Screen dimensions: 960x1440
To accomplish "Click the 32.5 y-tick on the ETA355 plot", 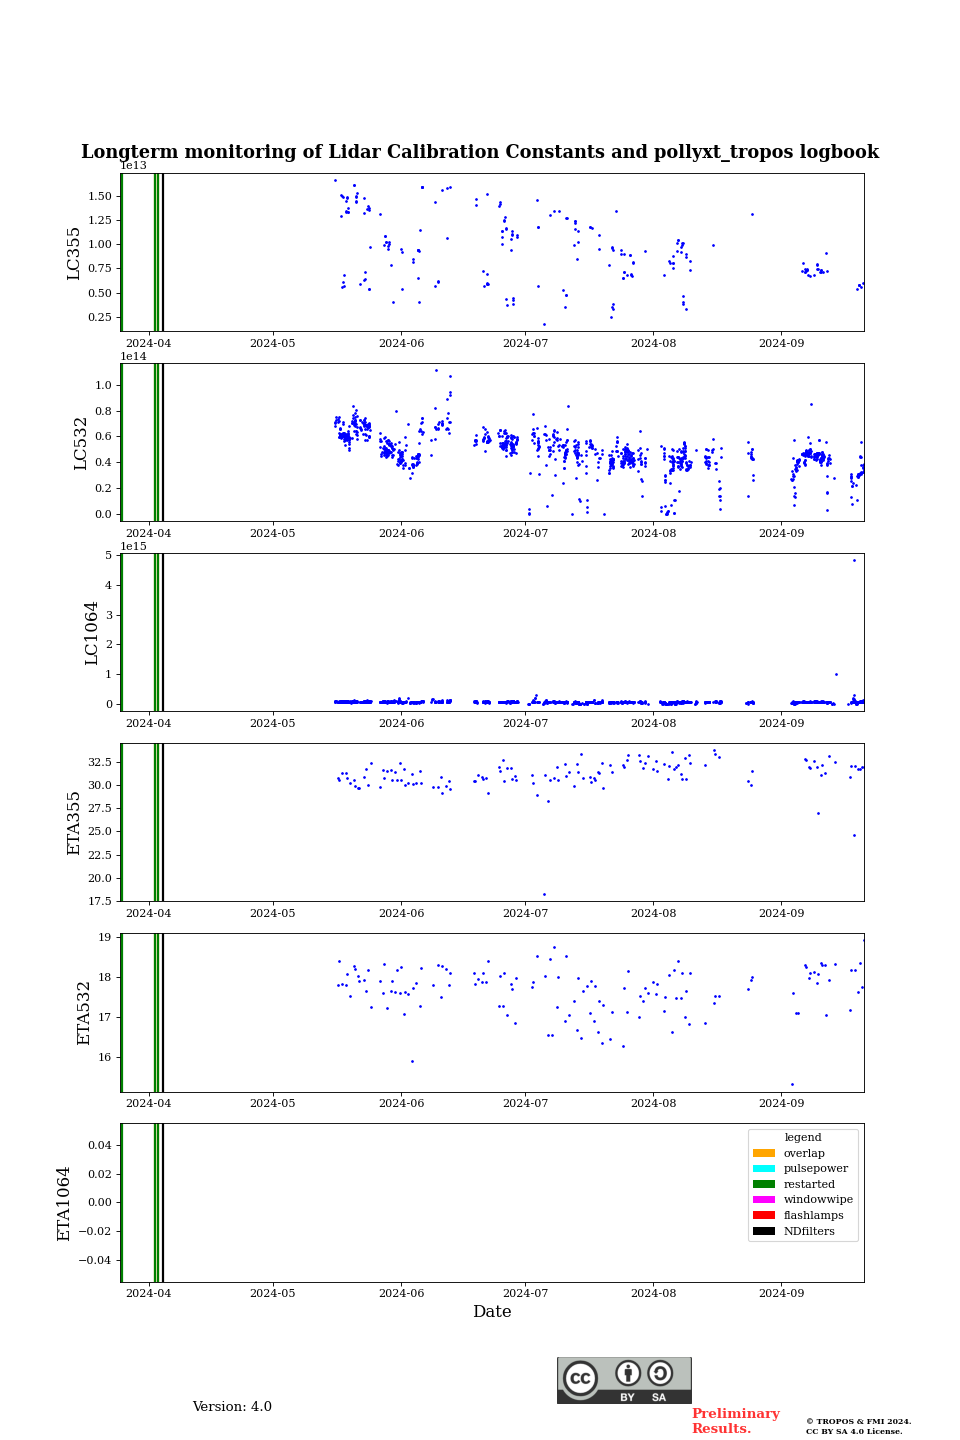I will click(100, 762).
